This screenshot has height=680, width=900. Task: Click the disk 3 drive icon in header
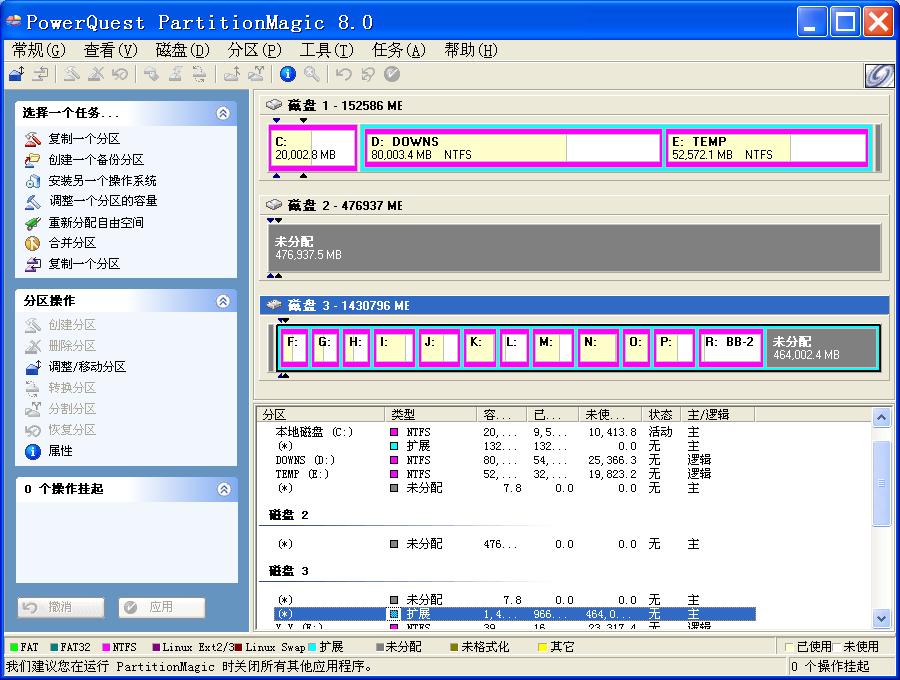(274, 304)
